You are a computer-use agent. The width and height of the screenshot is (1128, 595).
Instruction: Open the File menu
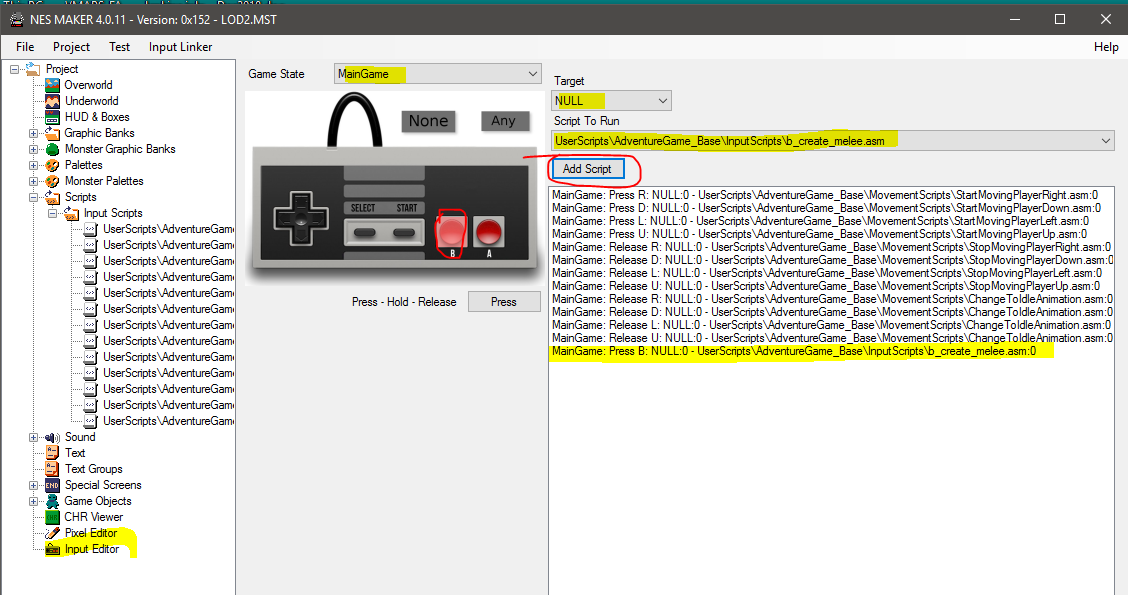25,47
